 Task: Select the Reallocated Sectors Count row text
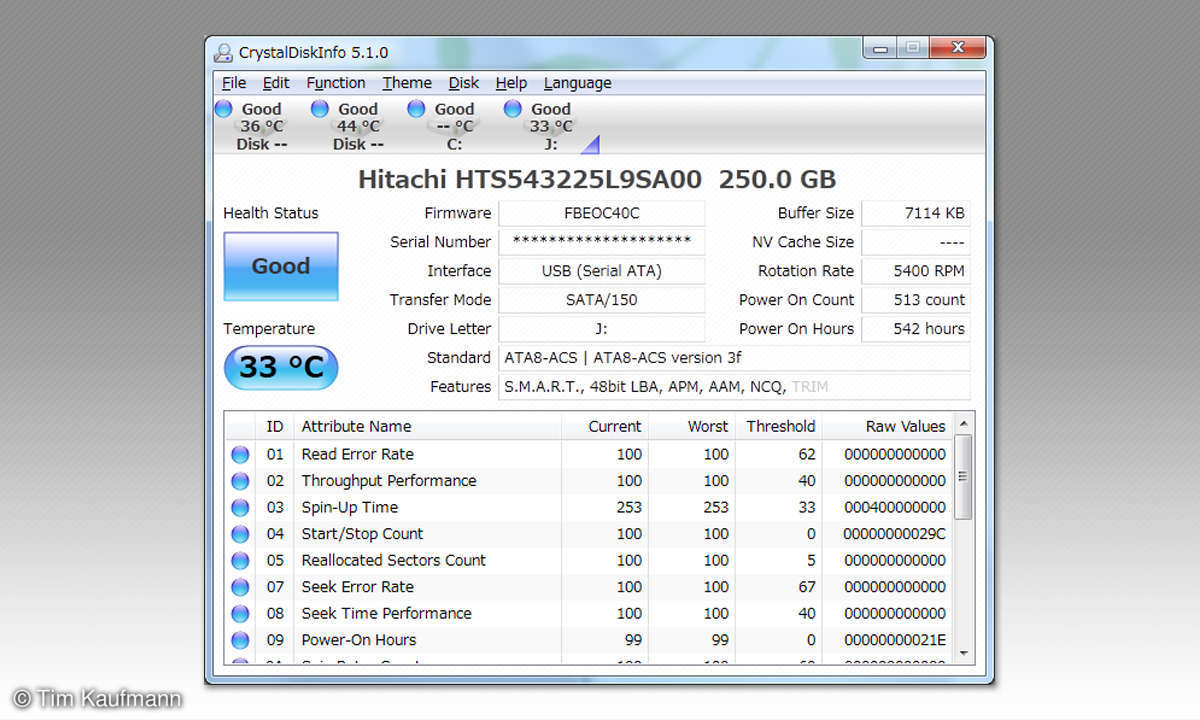394,560
